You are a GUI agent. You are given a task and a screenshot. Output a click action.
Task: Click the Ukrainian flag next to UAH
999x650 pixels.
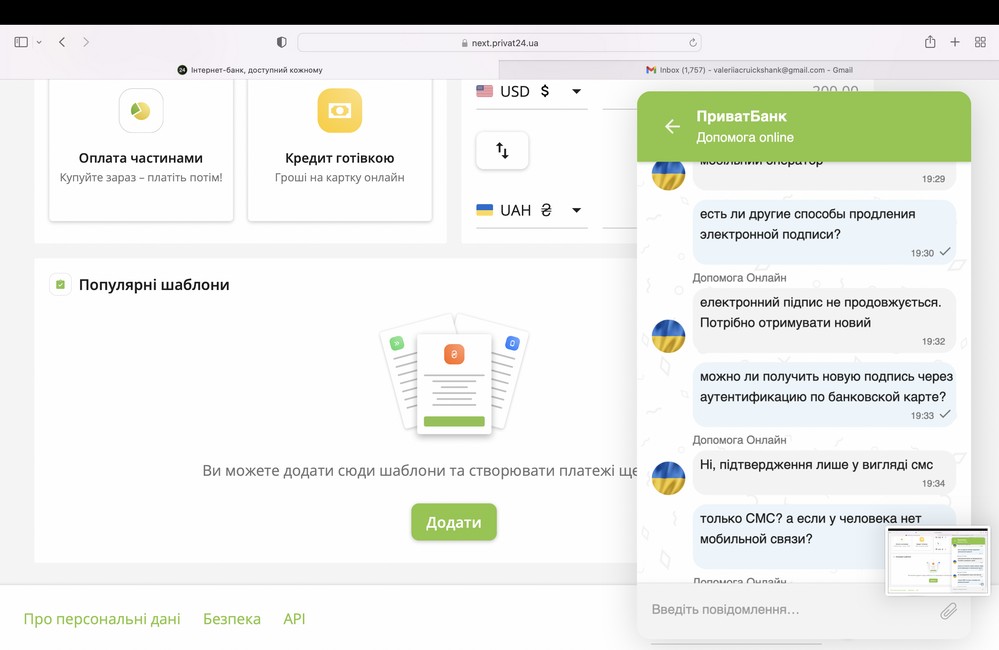pyautogui.click(x=484, y=210)
